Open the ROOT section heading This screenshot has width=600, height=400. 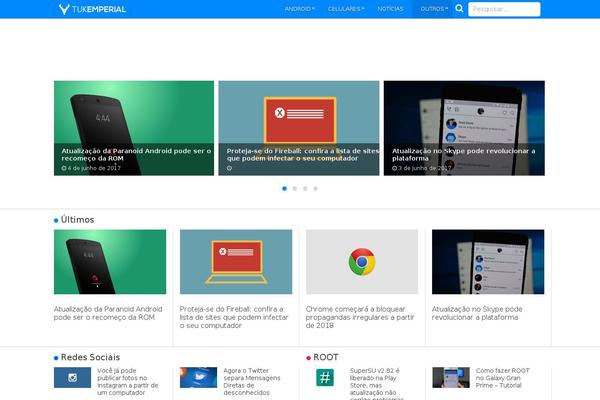(x=326, y=357)
